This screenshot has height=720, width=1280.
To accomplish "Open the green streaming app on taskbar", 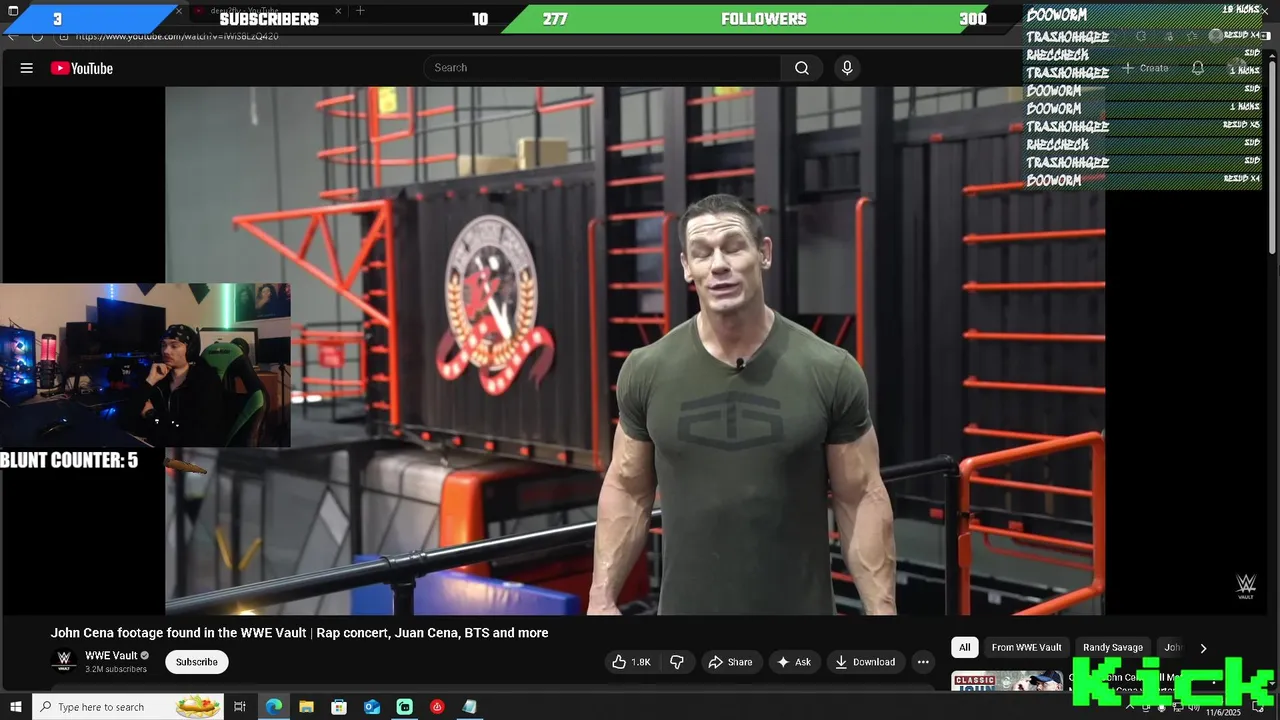I will [404, 707].
